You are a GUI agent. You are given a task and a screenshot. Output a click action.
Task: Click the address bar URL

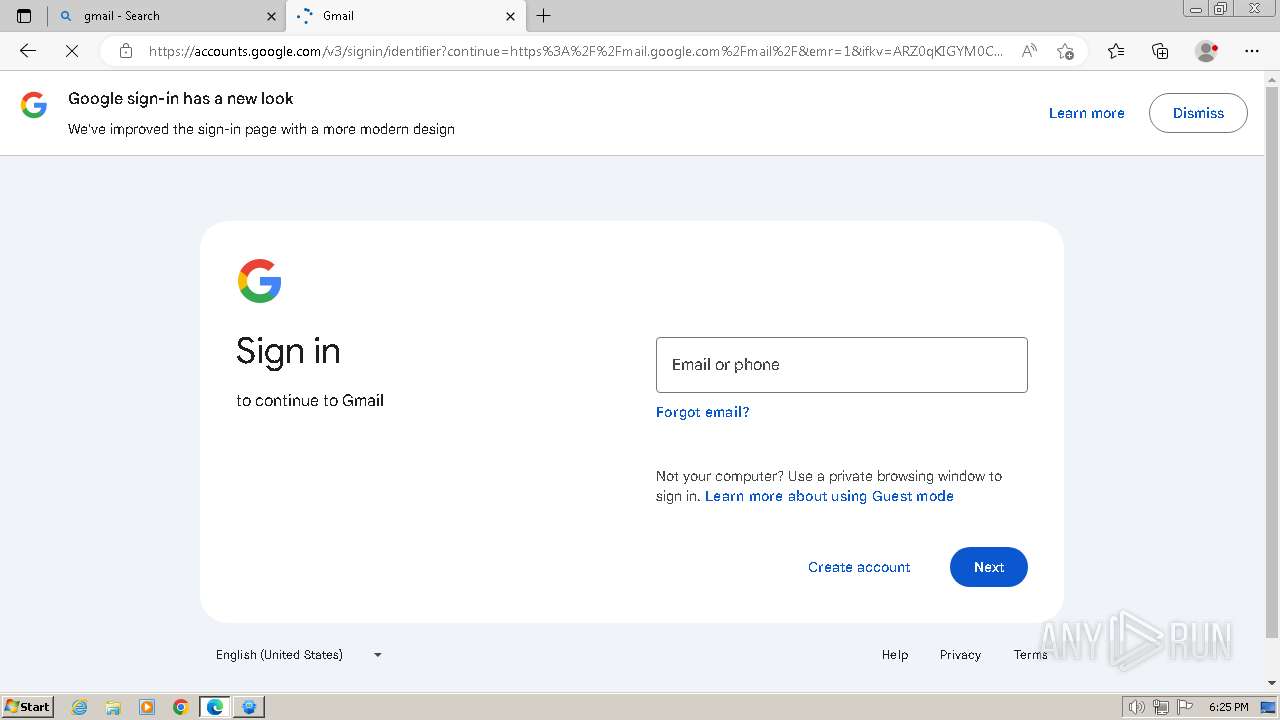pyautogui.click(x=576, y=51)
